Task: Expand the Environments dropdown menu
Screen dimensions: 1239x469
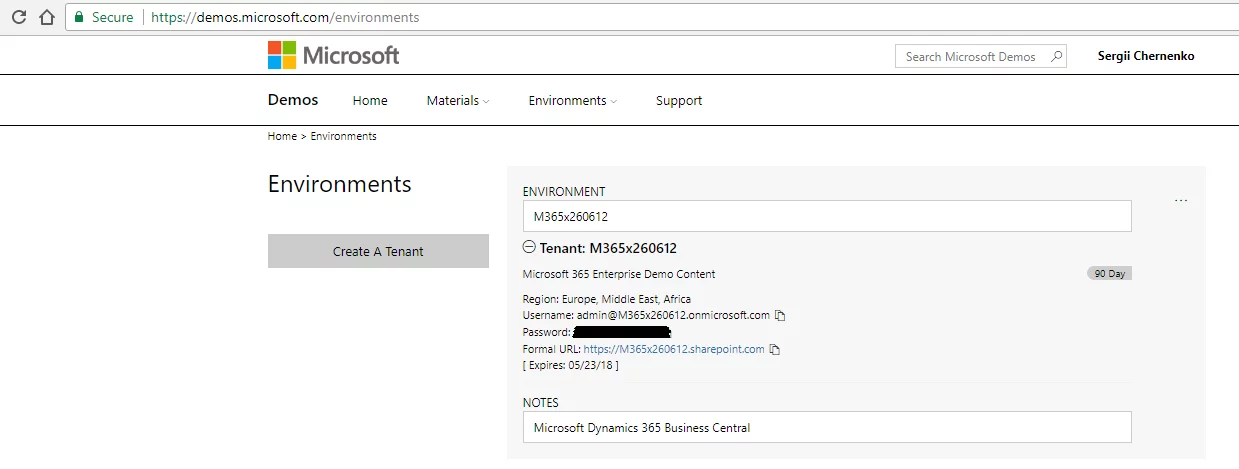Action: 572,100
